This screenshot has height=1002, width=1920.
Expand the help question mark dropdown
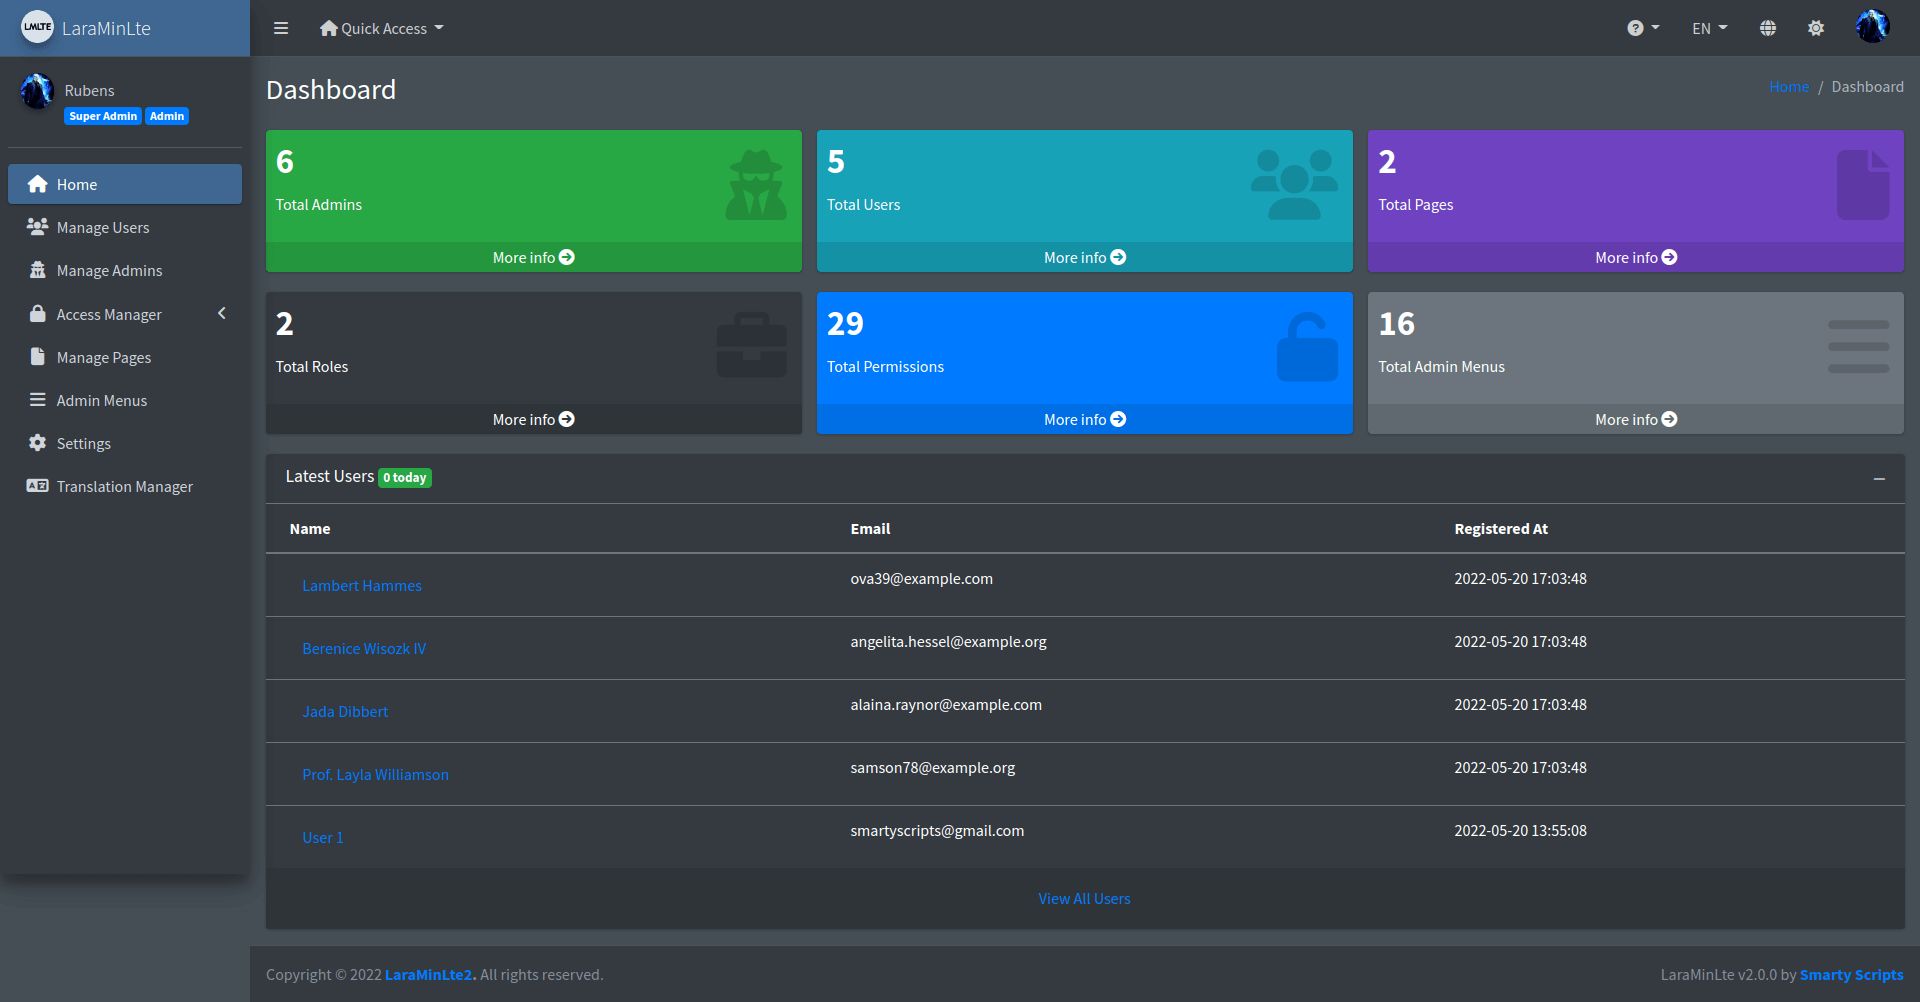point(1642,28)
